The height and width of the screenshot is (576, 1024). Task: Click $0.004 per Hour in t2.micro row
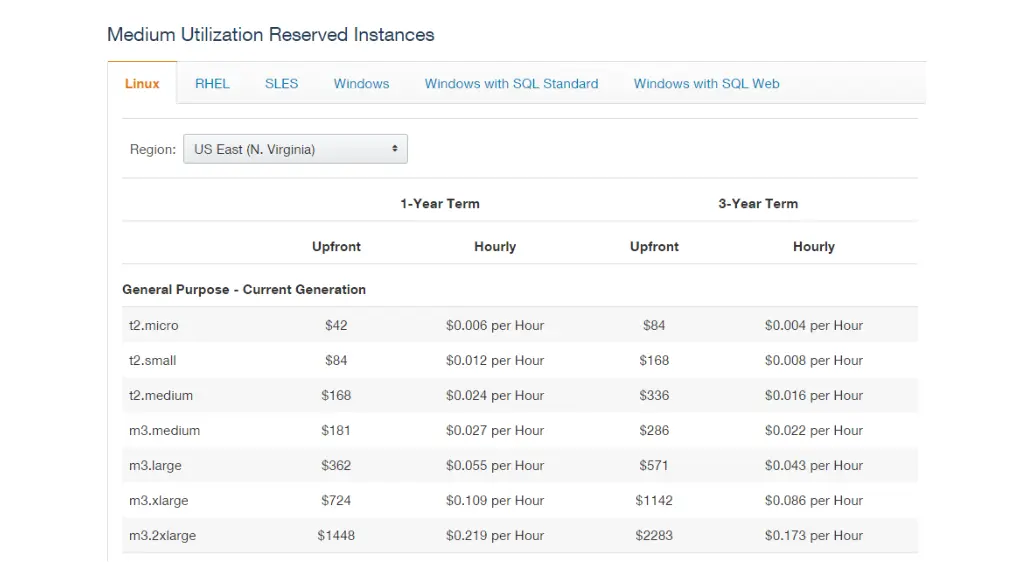[x=814, y=325]
